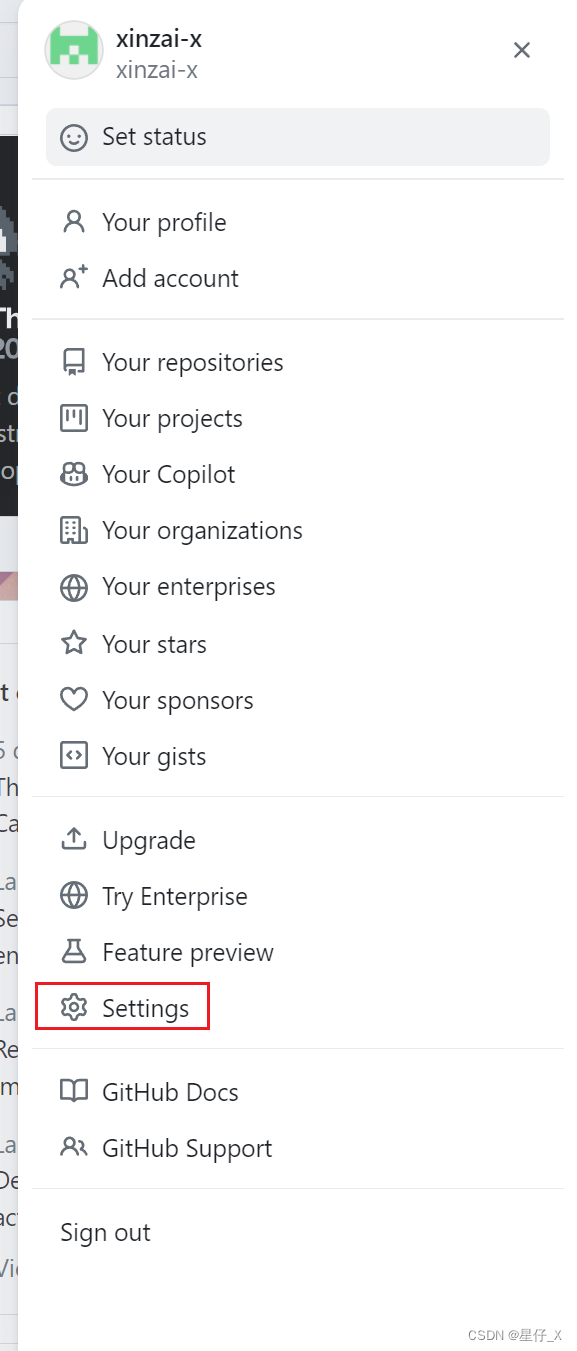Click the globe icon next to Your enterprises
The height and width of the screenshot is (1351, 577).
(74, 587)
